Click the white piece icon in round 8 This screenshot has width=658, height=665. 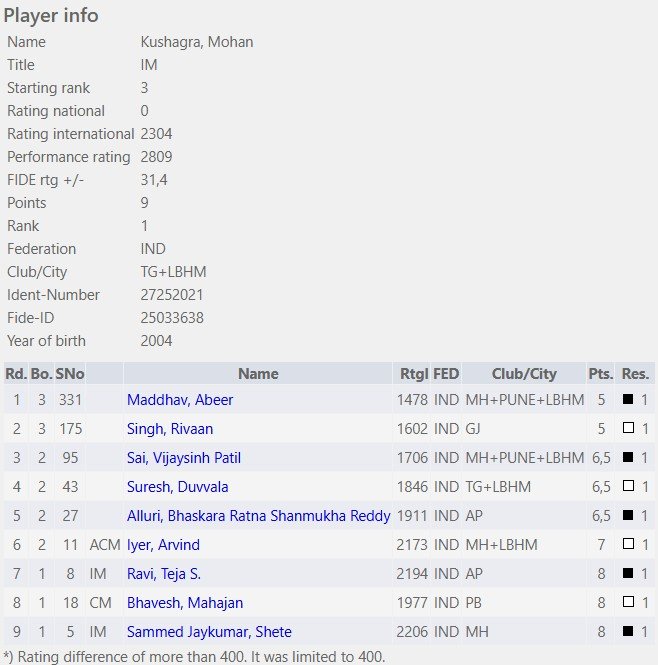click(x=628, y=602)
